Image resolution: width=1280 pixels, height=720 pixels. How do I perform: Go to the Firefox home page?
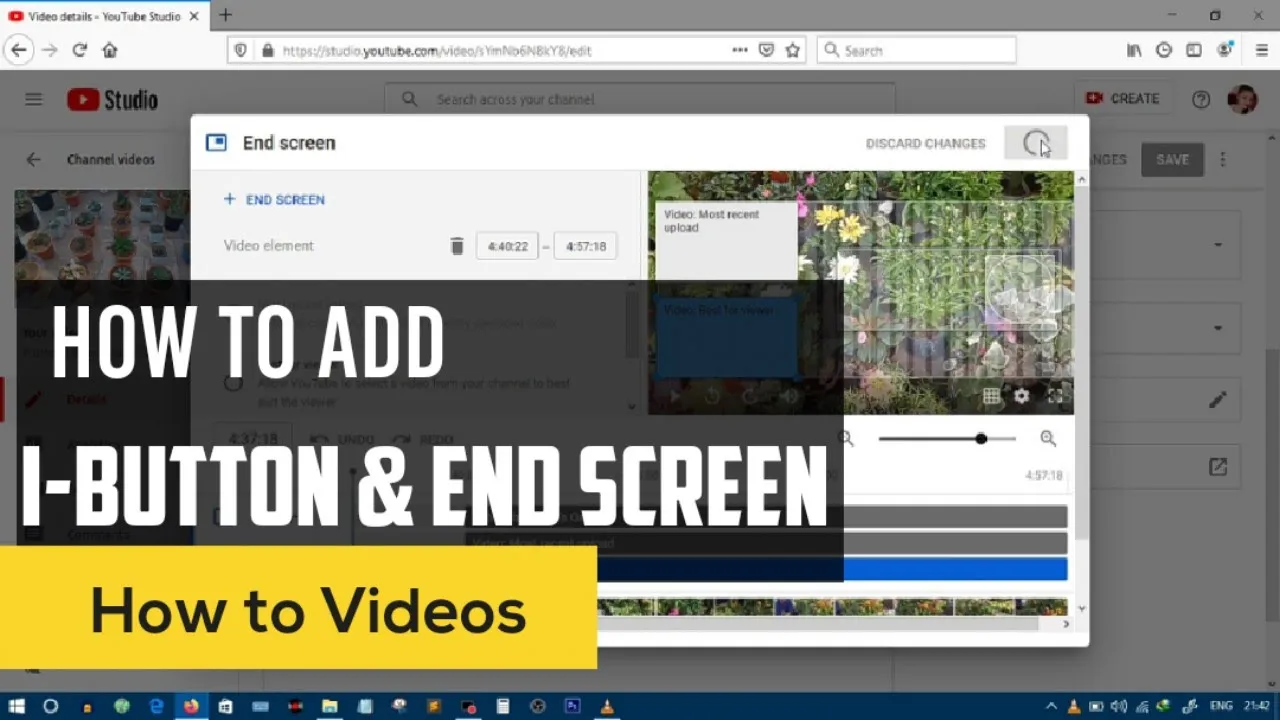click(110, 50)
